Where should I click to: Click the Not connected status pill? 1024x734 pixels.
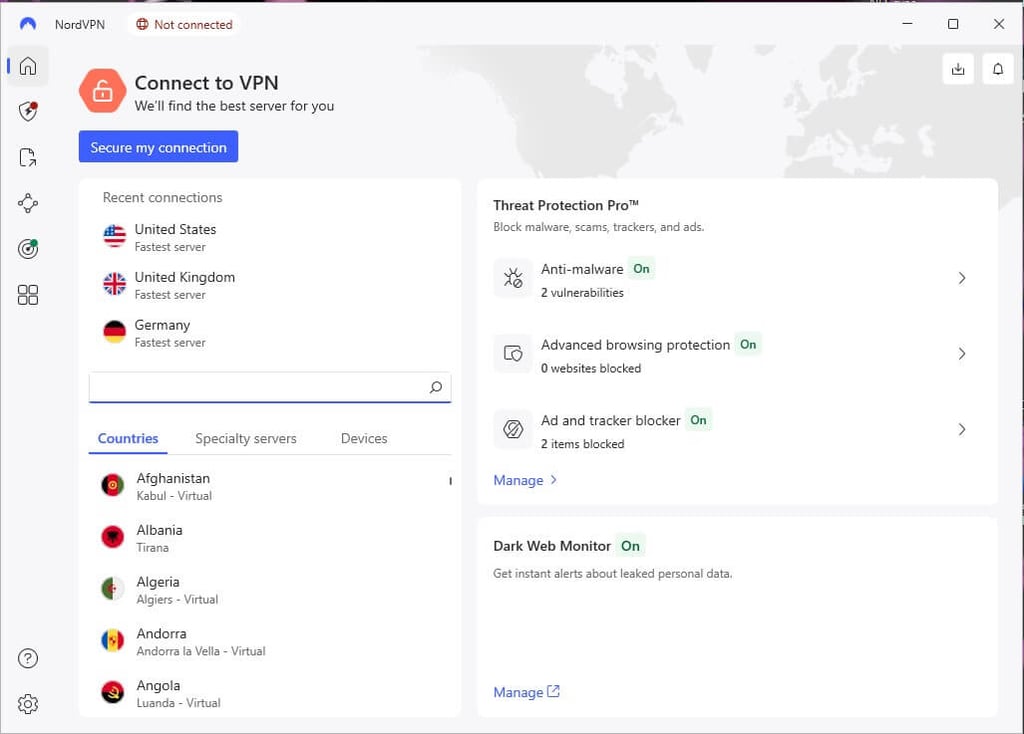(x=184, y=25)
